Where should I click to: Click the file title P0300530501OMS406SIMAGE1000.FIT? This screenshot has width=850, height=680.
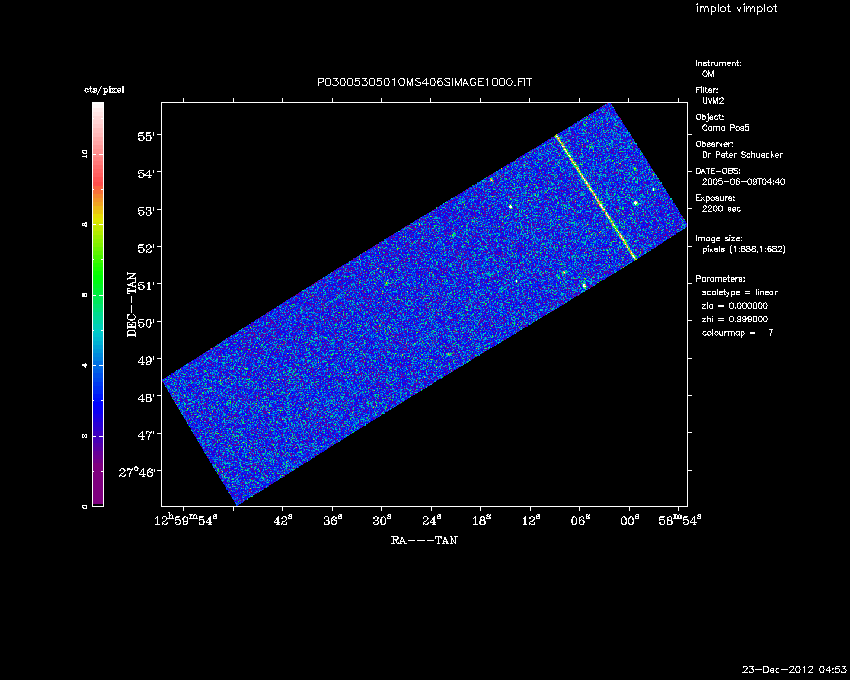pyautogui.click(x=424, y=82)
